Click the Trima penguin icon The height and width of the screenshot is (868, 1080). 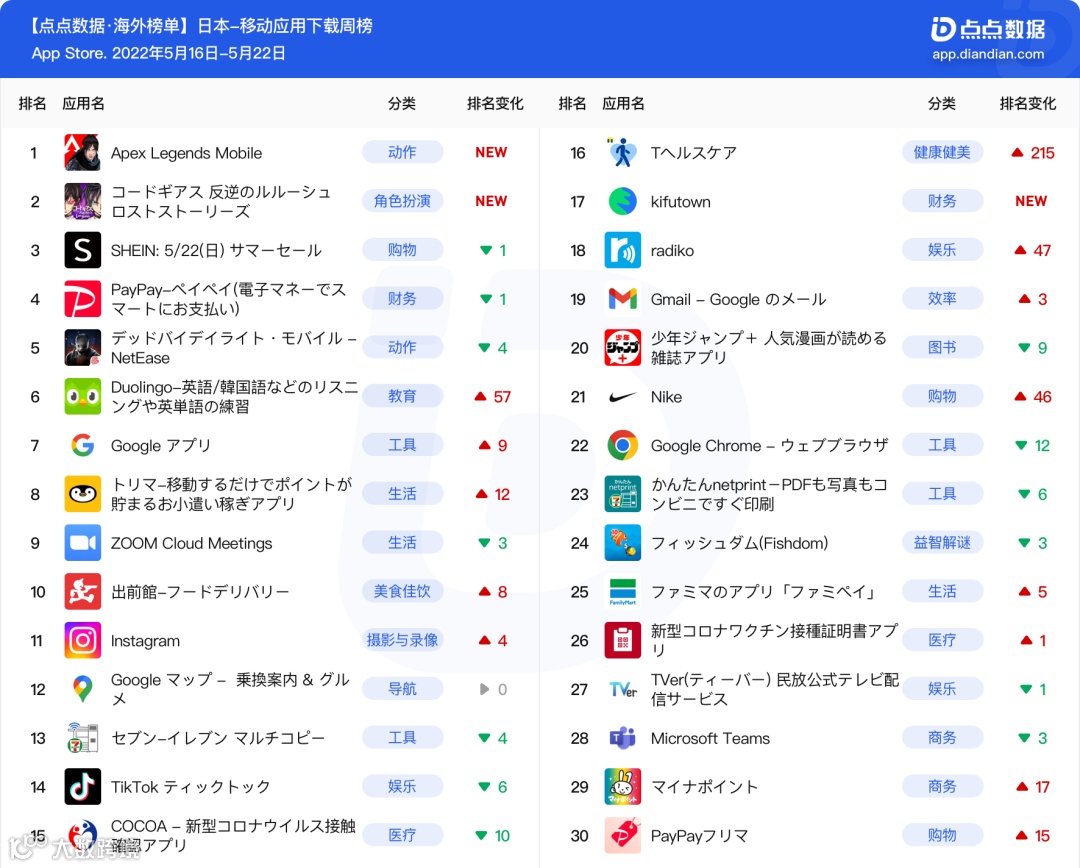[82, 494]
